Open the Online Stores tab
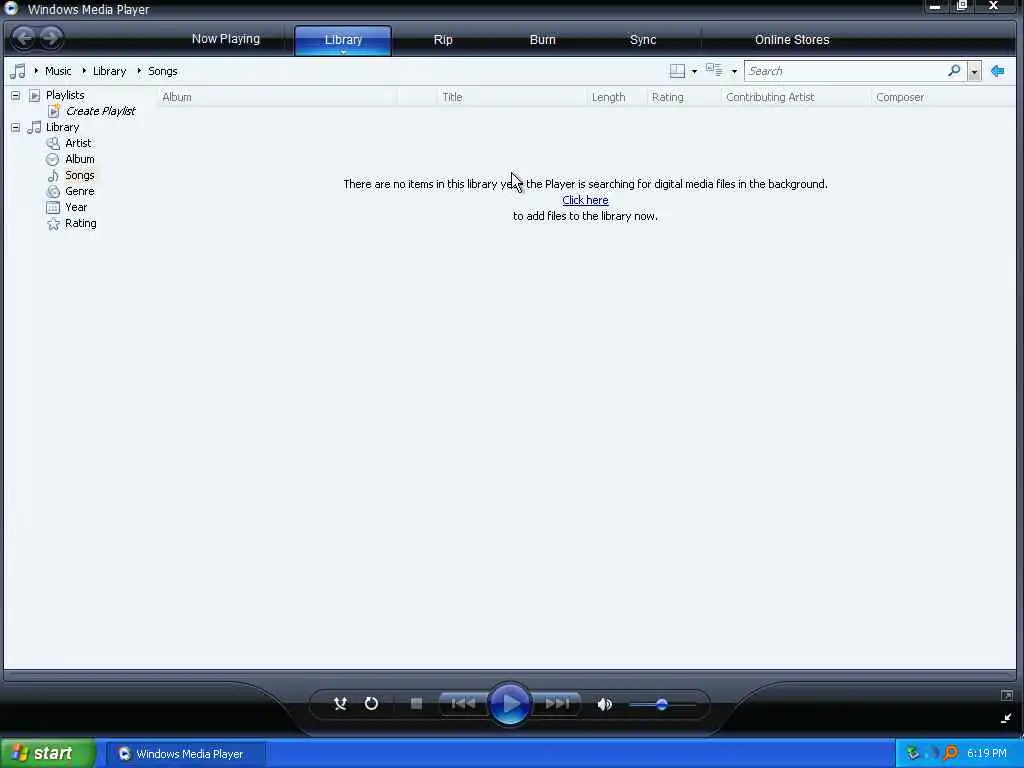1024x768 pixels. point(792,40)
